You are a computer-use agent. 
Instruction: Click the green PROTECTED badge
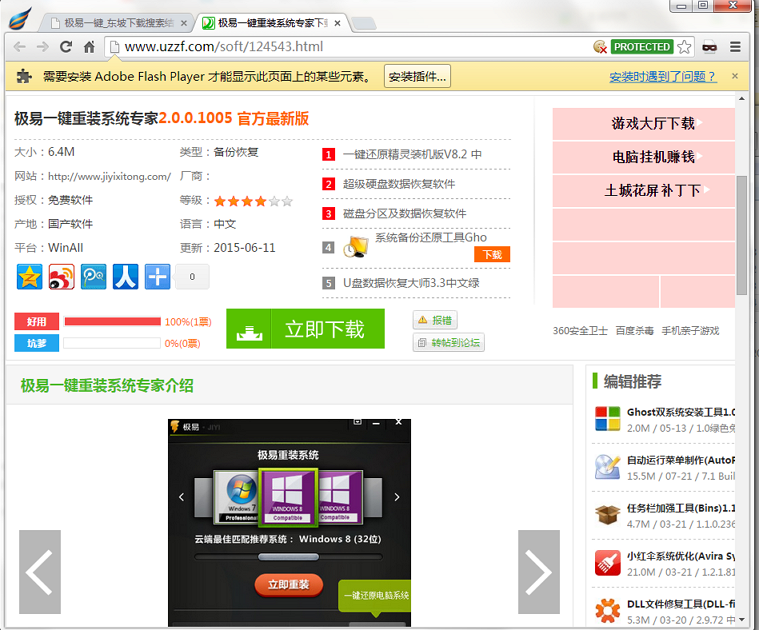pyautogui.click(x=642, y=47)
